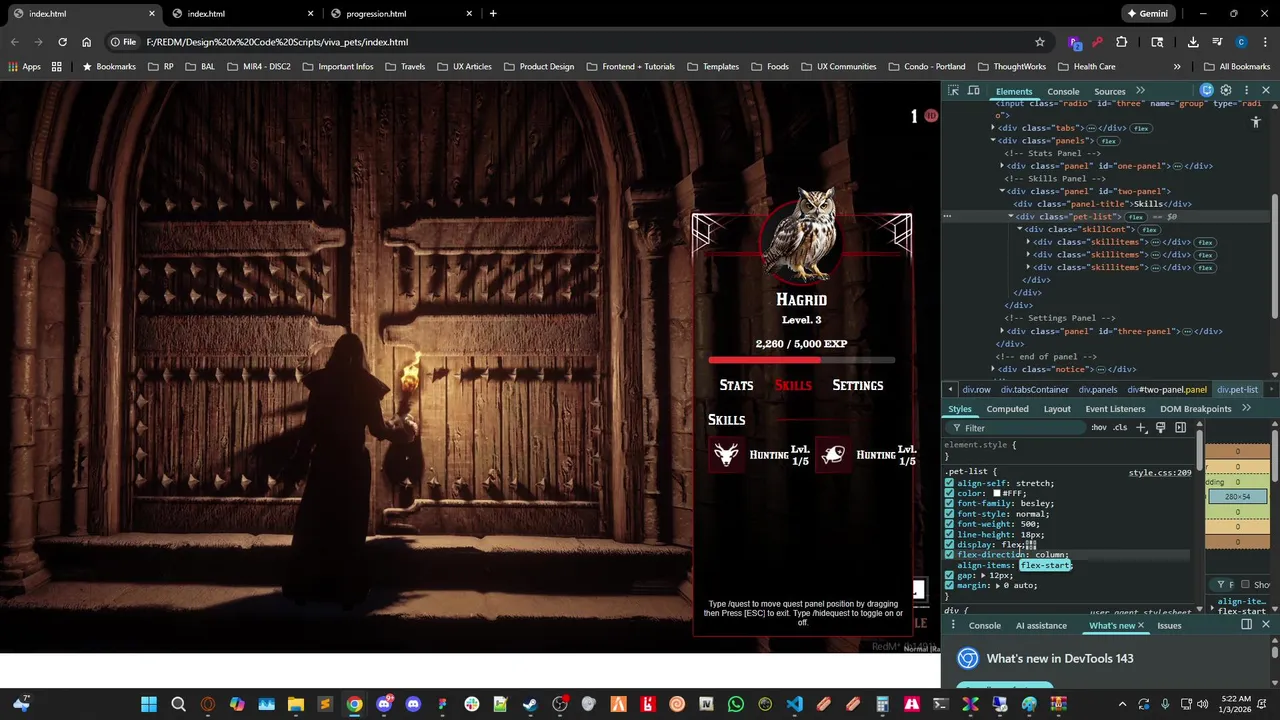Collapse the div class panels node
Viewport: 1280px width, 720px height.
point(993,141)
